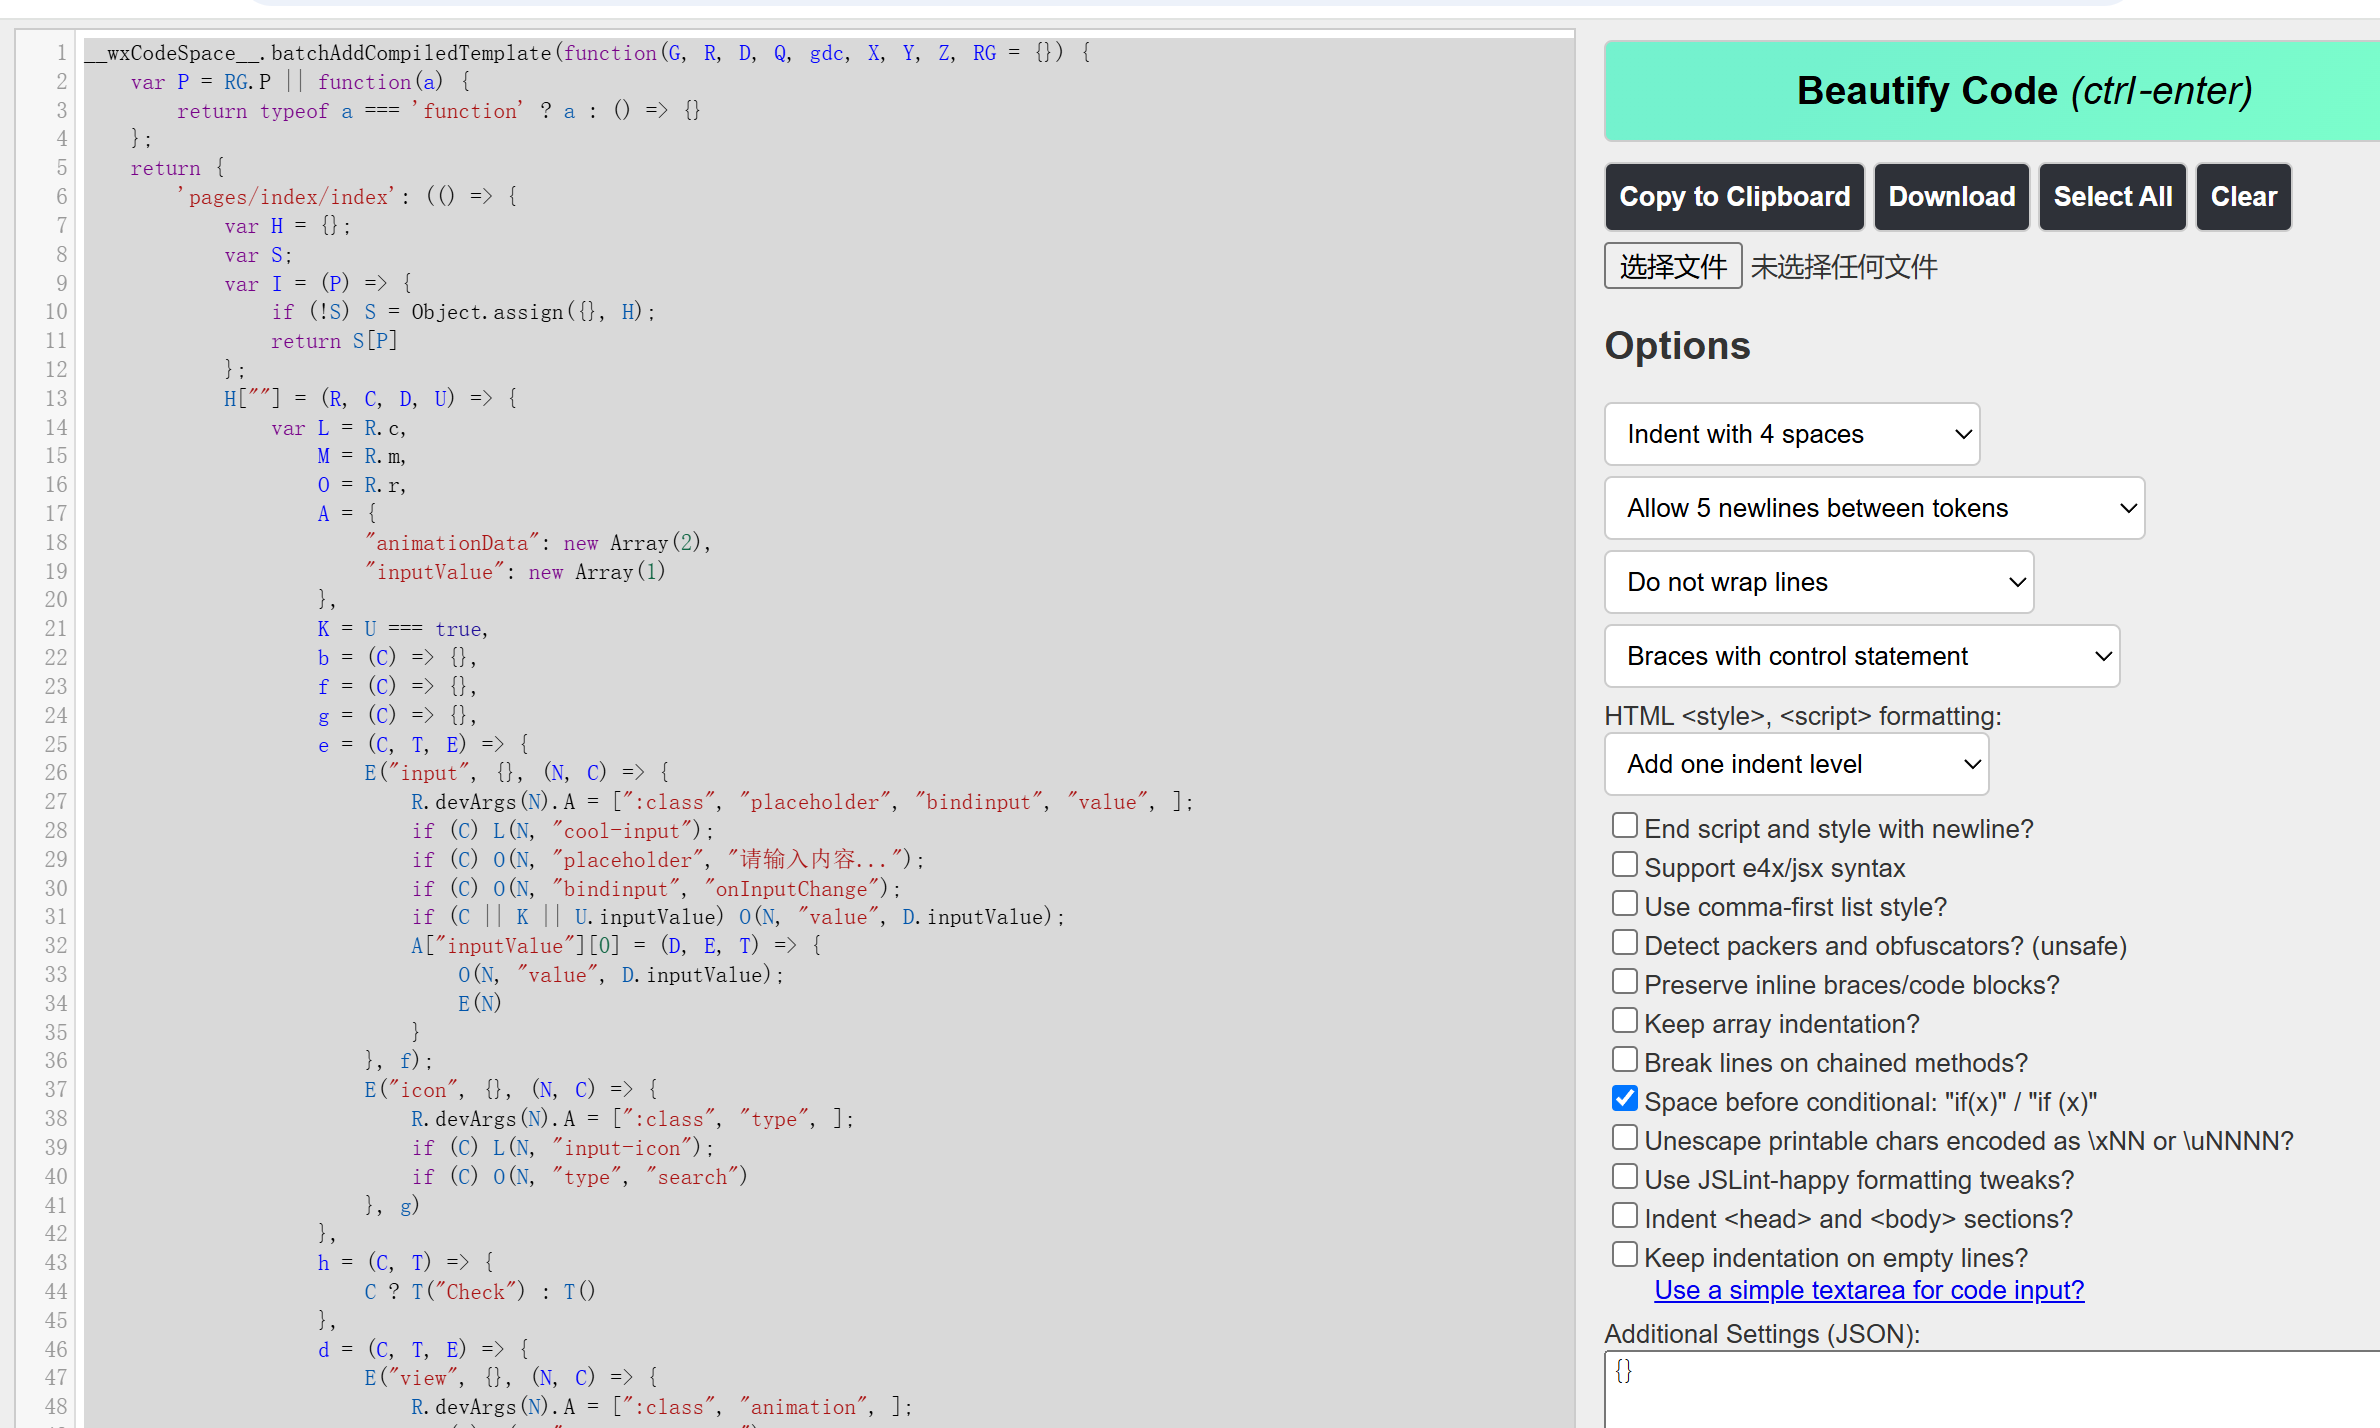The width and height of the screenshot is (2380, 1428).
Task: Open the indent size dropdown
Action: coord(1791,434)
